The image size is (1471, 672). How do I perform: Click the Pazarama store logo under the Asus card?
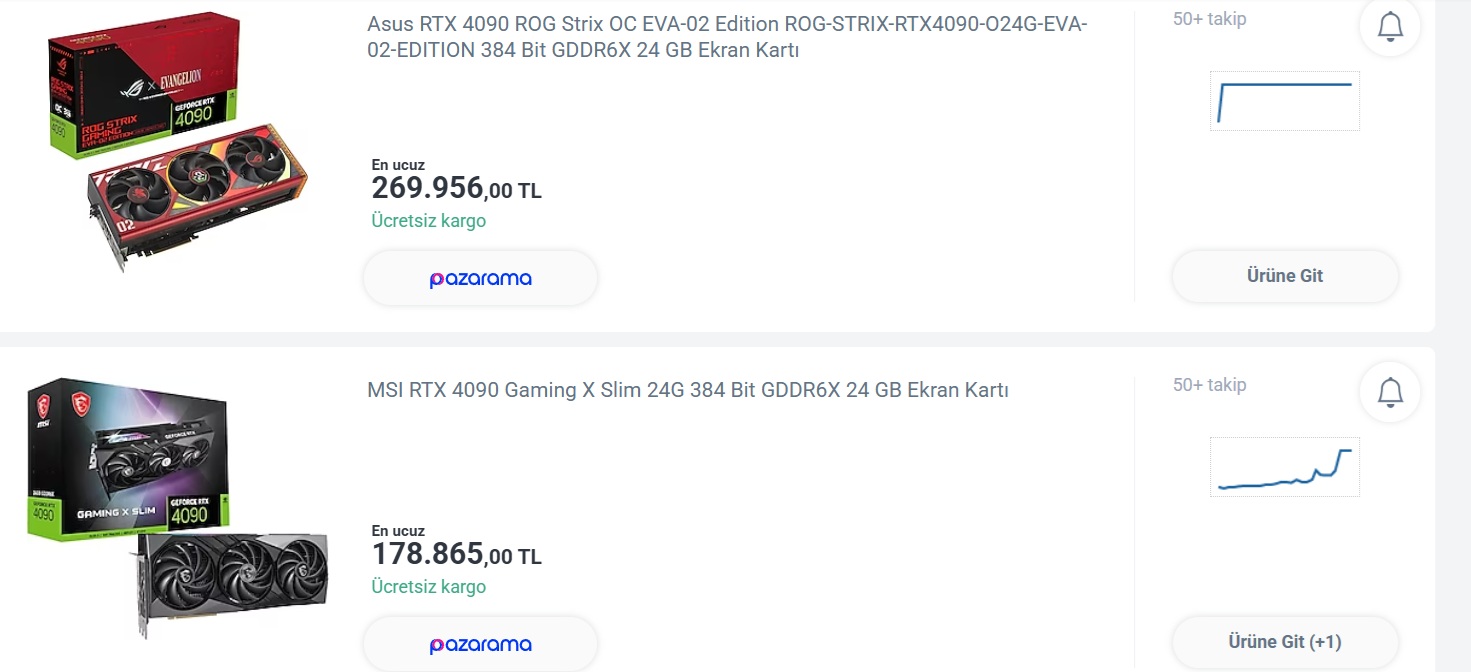coord(480,279)
